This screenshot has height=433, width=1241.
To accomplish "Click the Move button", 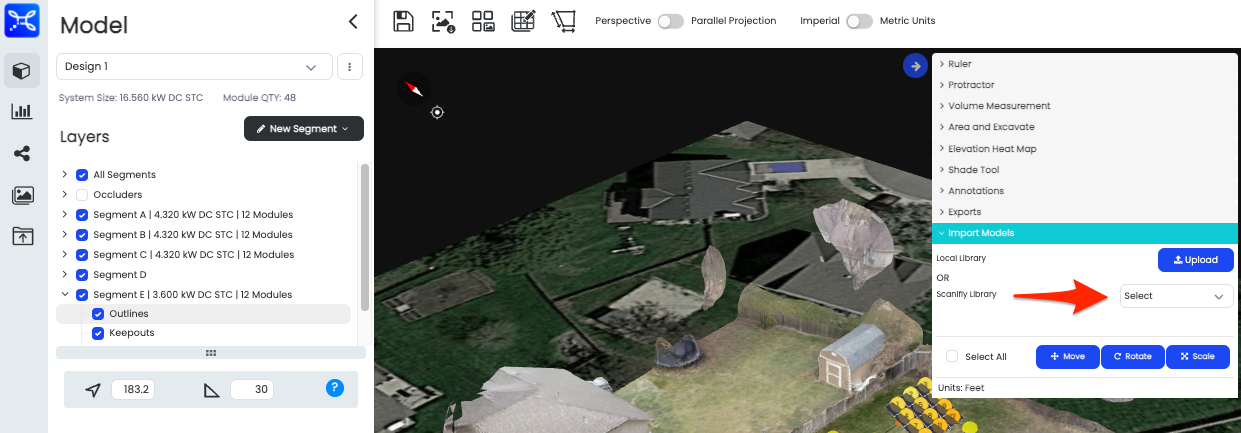I will 1067,357.
